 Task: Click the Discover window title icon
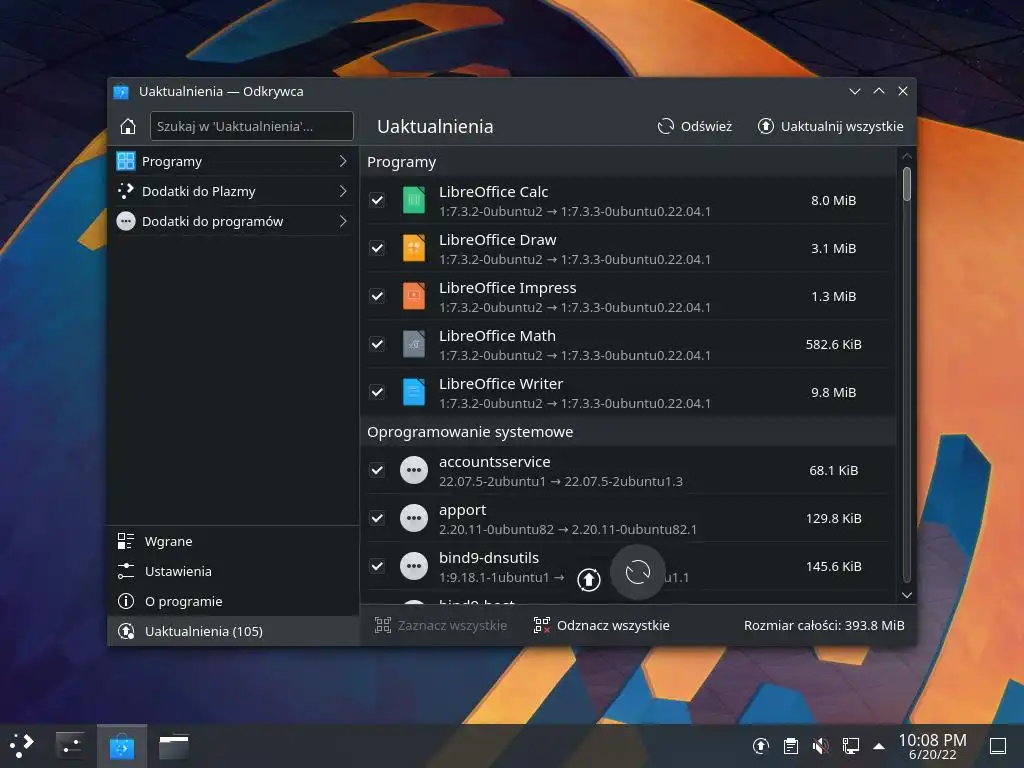[121, 91]
